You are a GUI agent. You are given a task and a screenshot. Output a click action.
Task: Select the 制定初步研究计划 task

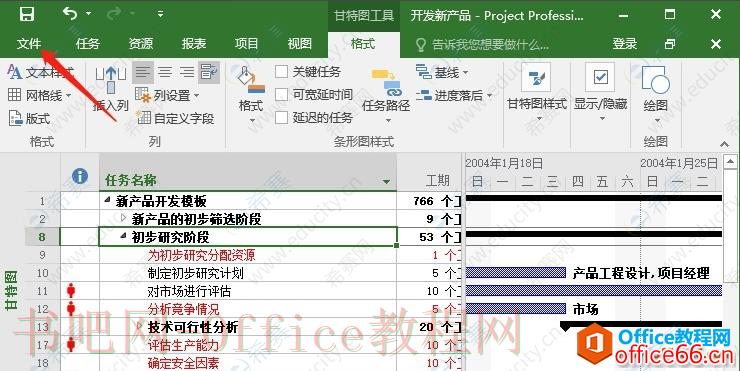click(x=195, y=273)
